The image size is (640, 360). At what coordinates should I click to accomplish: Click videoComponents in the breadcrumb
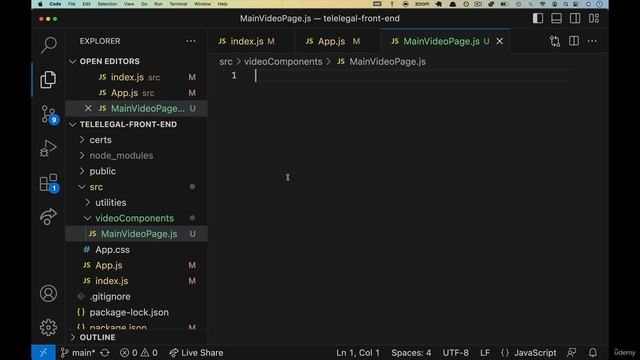click(x=283, y=62)
